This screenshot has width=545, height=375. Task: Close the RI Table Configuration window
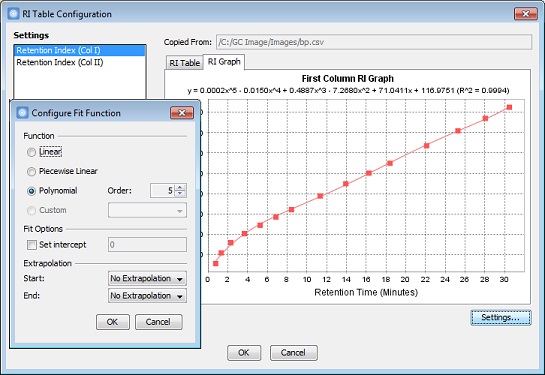(x=526, y=14)
